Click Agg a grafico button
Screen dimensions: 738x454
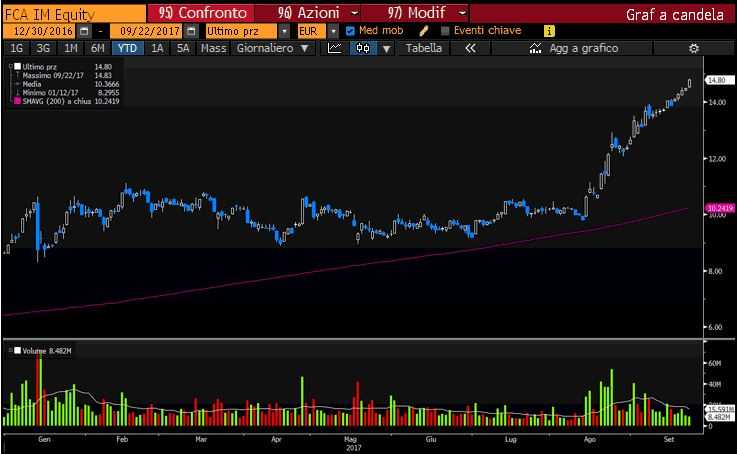pos(573,48)
